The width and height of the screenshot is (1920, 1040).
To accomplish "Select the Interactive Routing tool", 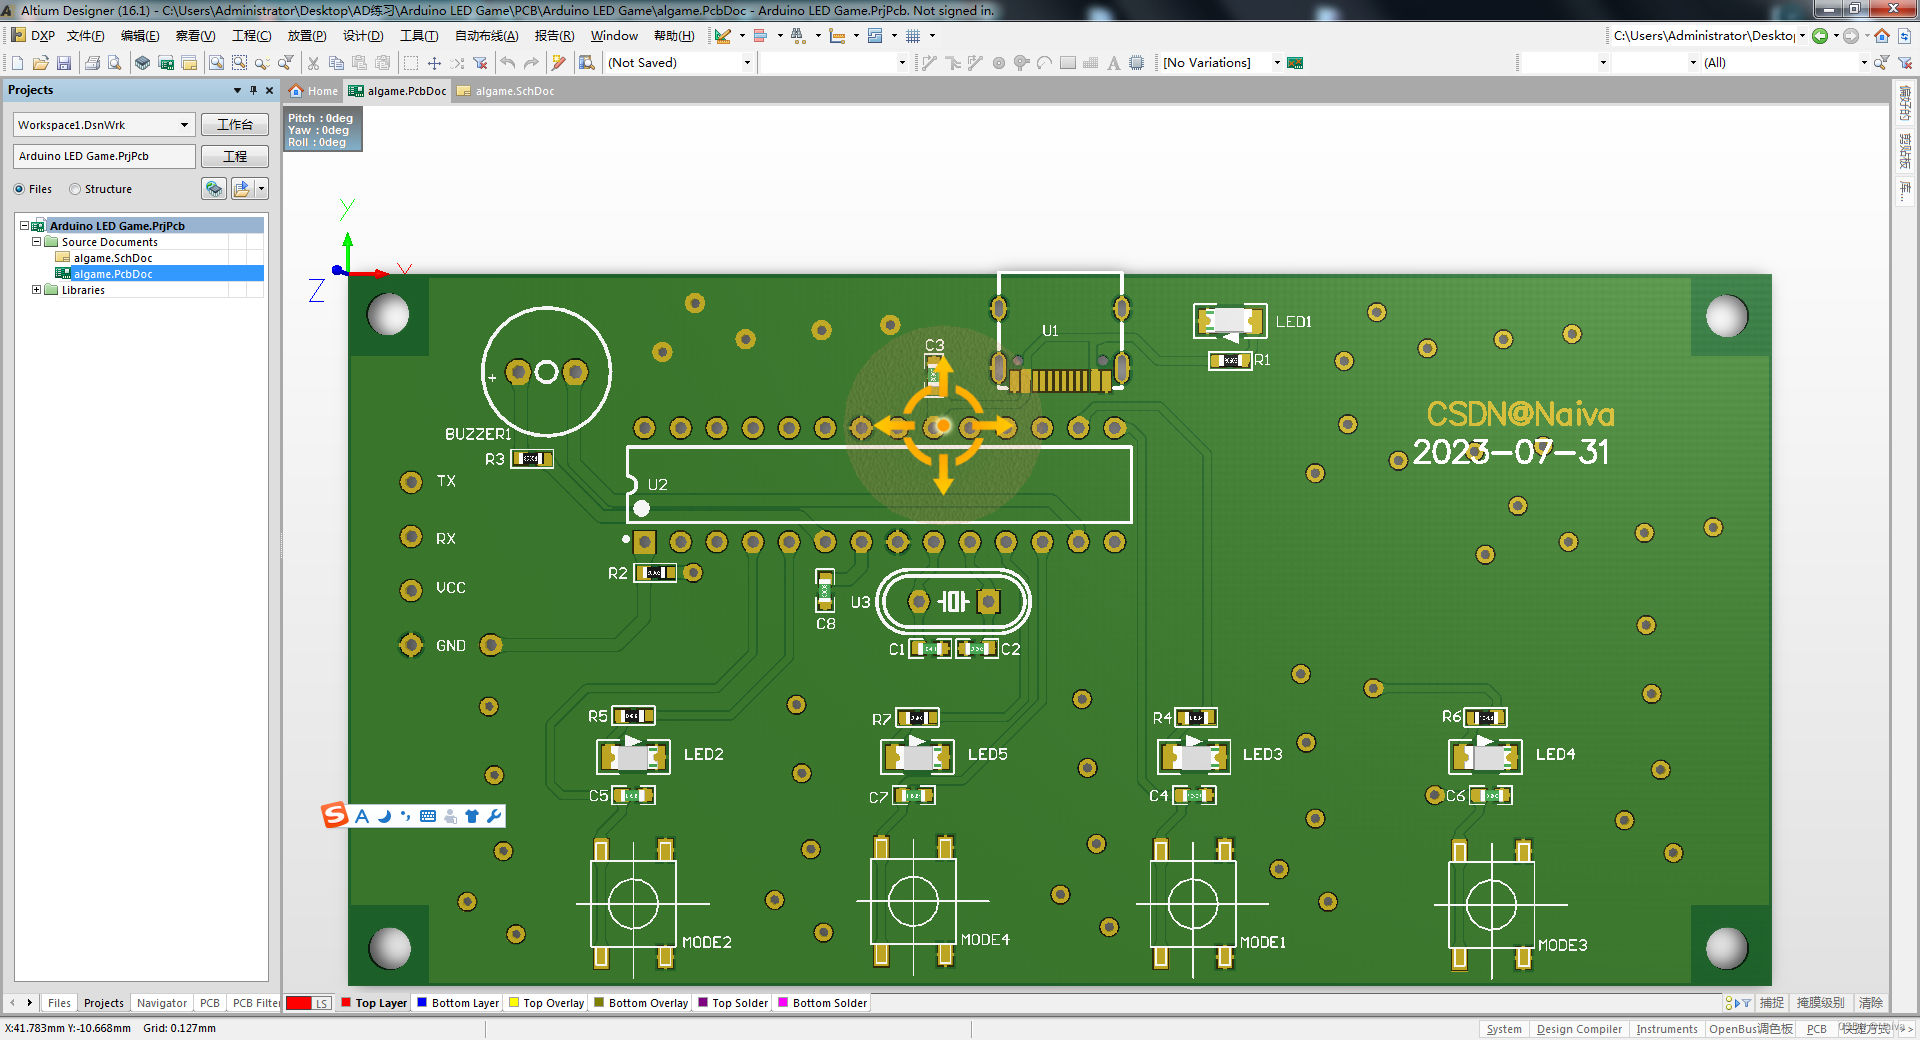I will coord(928,62).
